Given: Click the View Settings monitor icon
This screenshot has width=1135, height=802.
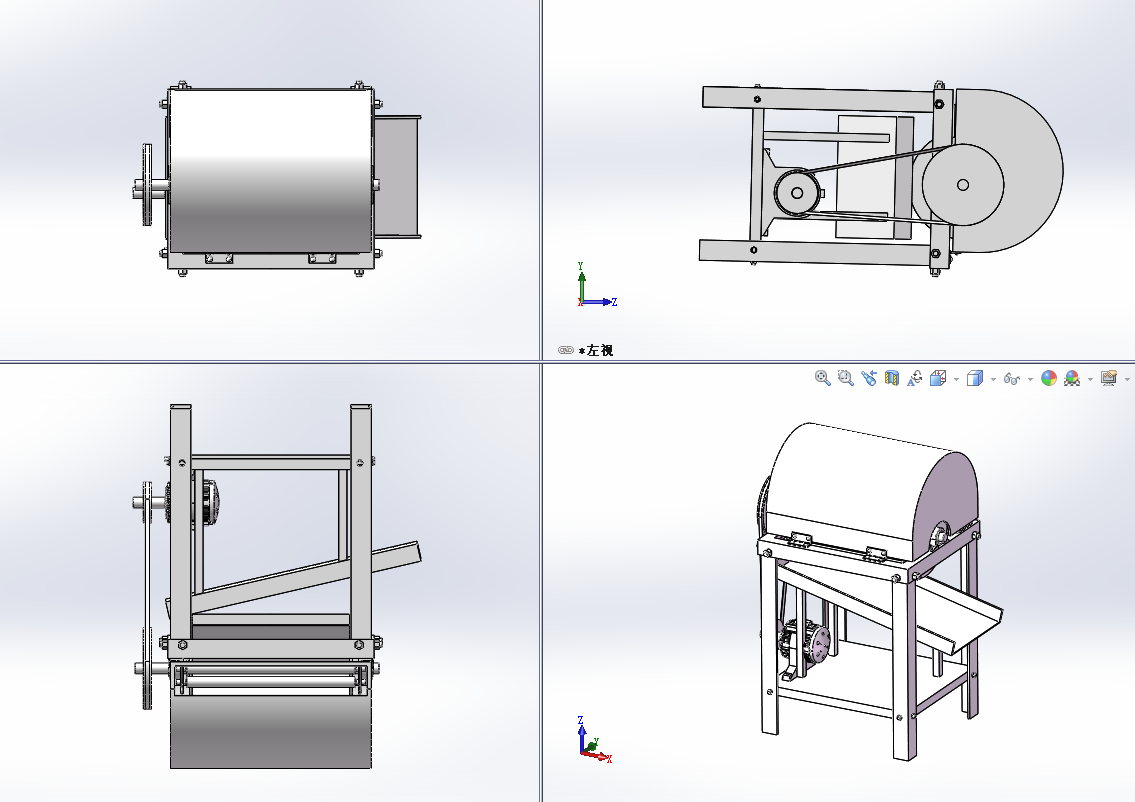Looking at the screenshot, I should coord(1108,378).
